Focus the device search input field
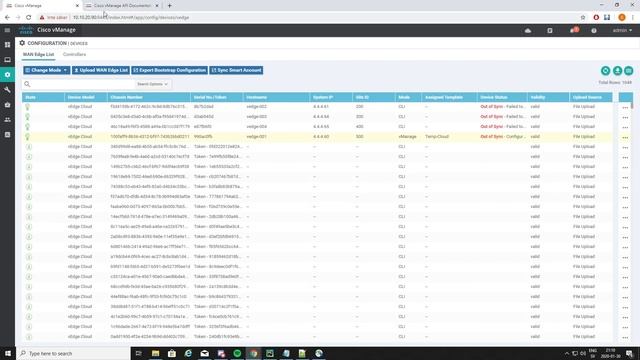Screen dimensions: 640x360 tap(83, 84)
